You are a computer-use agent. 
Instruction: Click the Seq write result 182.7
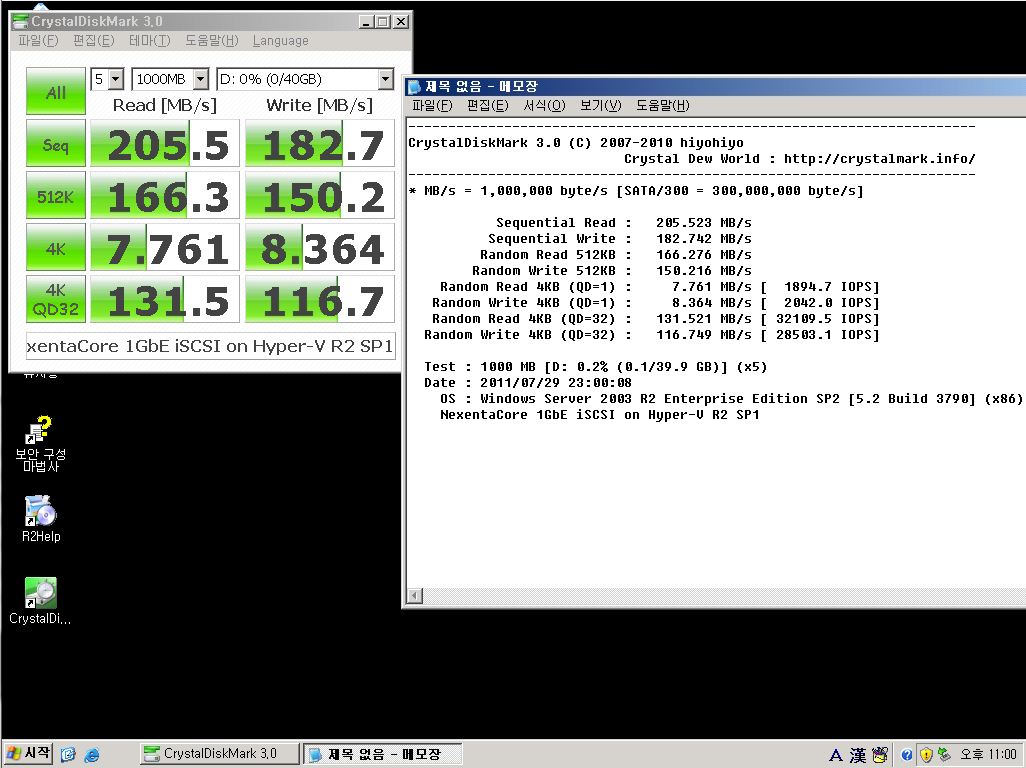(x=320, y=143)
